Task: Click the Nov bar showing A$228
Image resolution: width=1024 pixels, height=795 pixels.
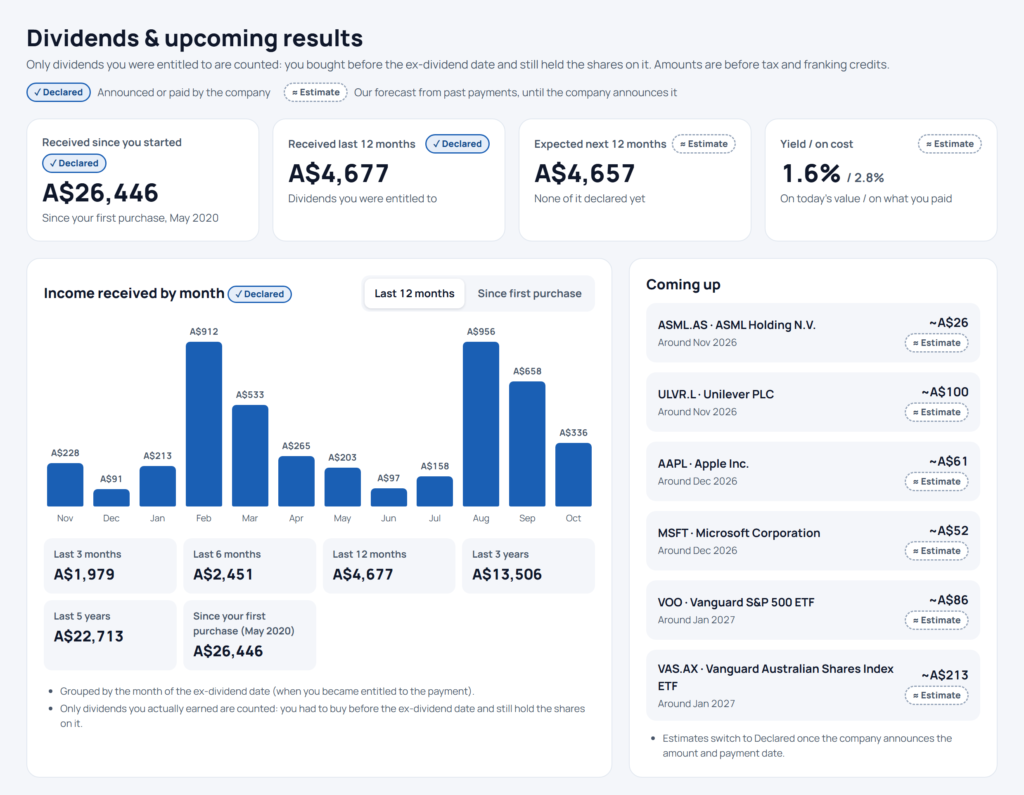Action: point(65,485)
